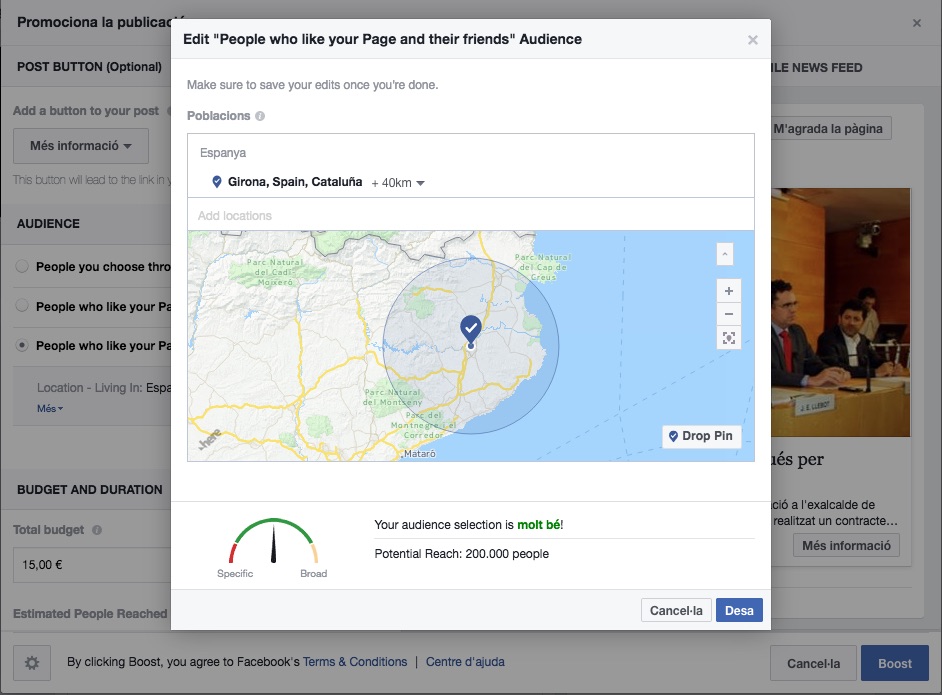This screenshot has width=942, height=695.
Task: Click the Girona, Spain, Cataluña location
Action: tap(295, 181)
